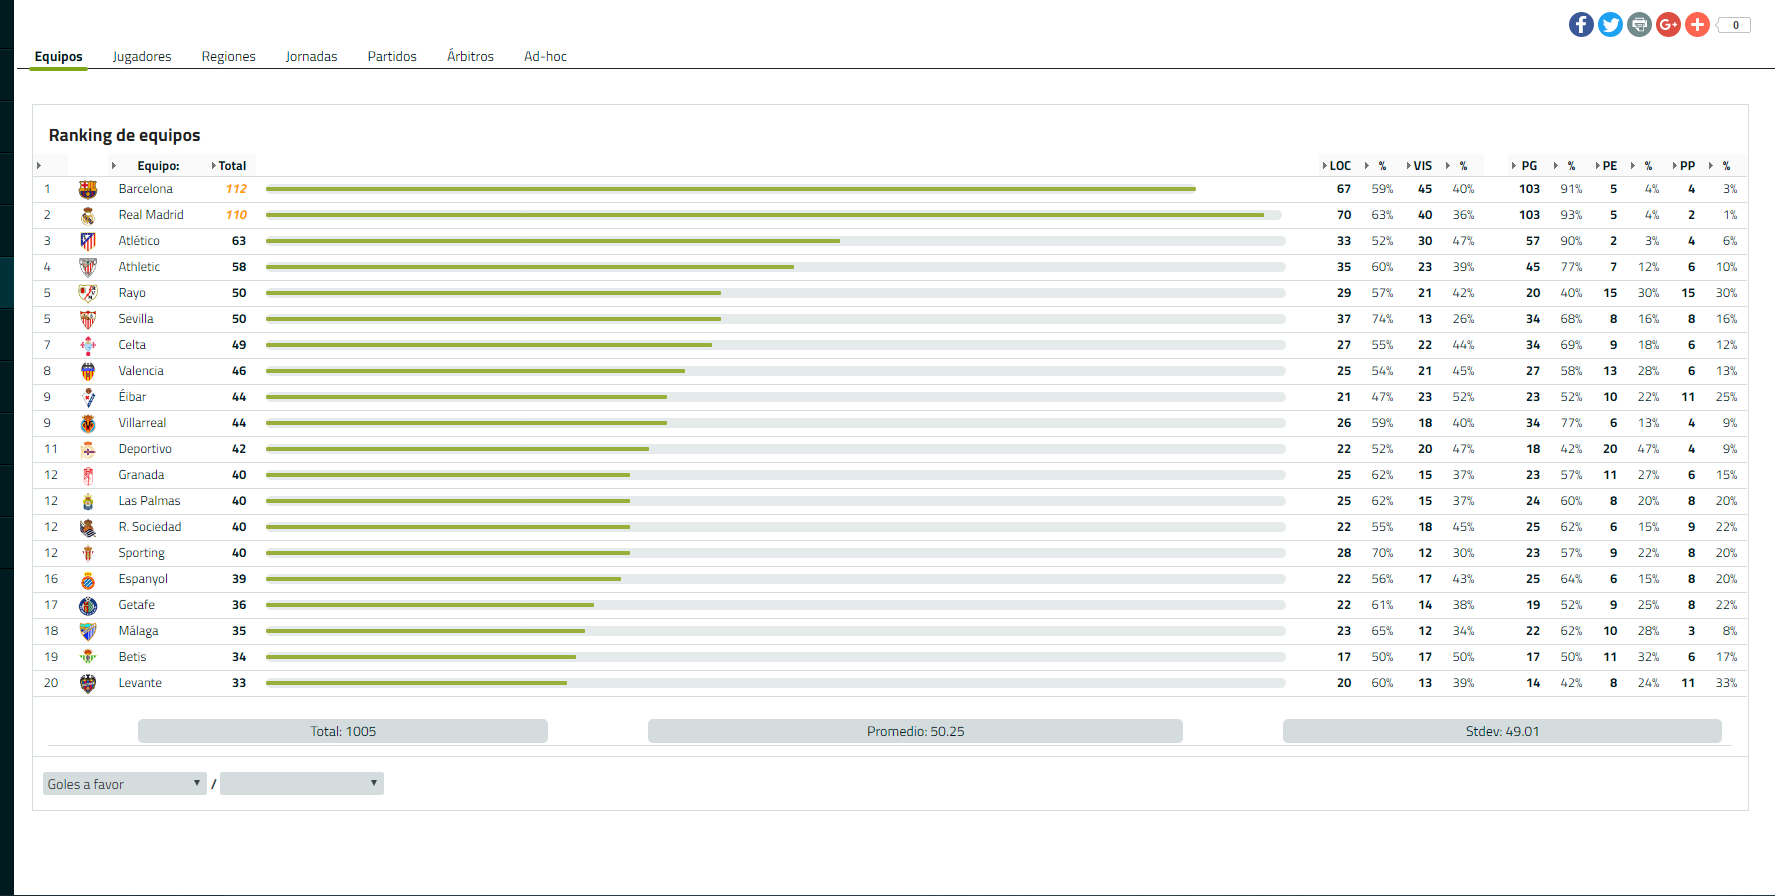
Task: Click the Google Plus share icon
Action: (x=1668, y=25)
